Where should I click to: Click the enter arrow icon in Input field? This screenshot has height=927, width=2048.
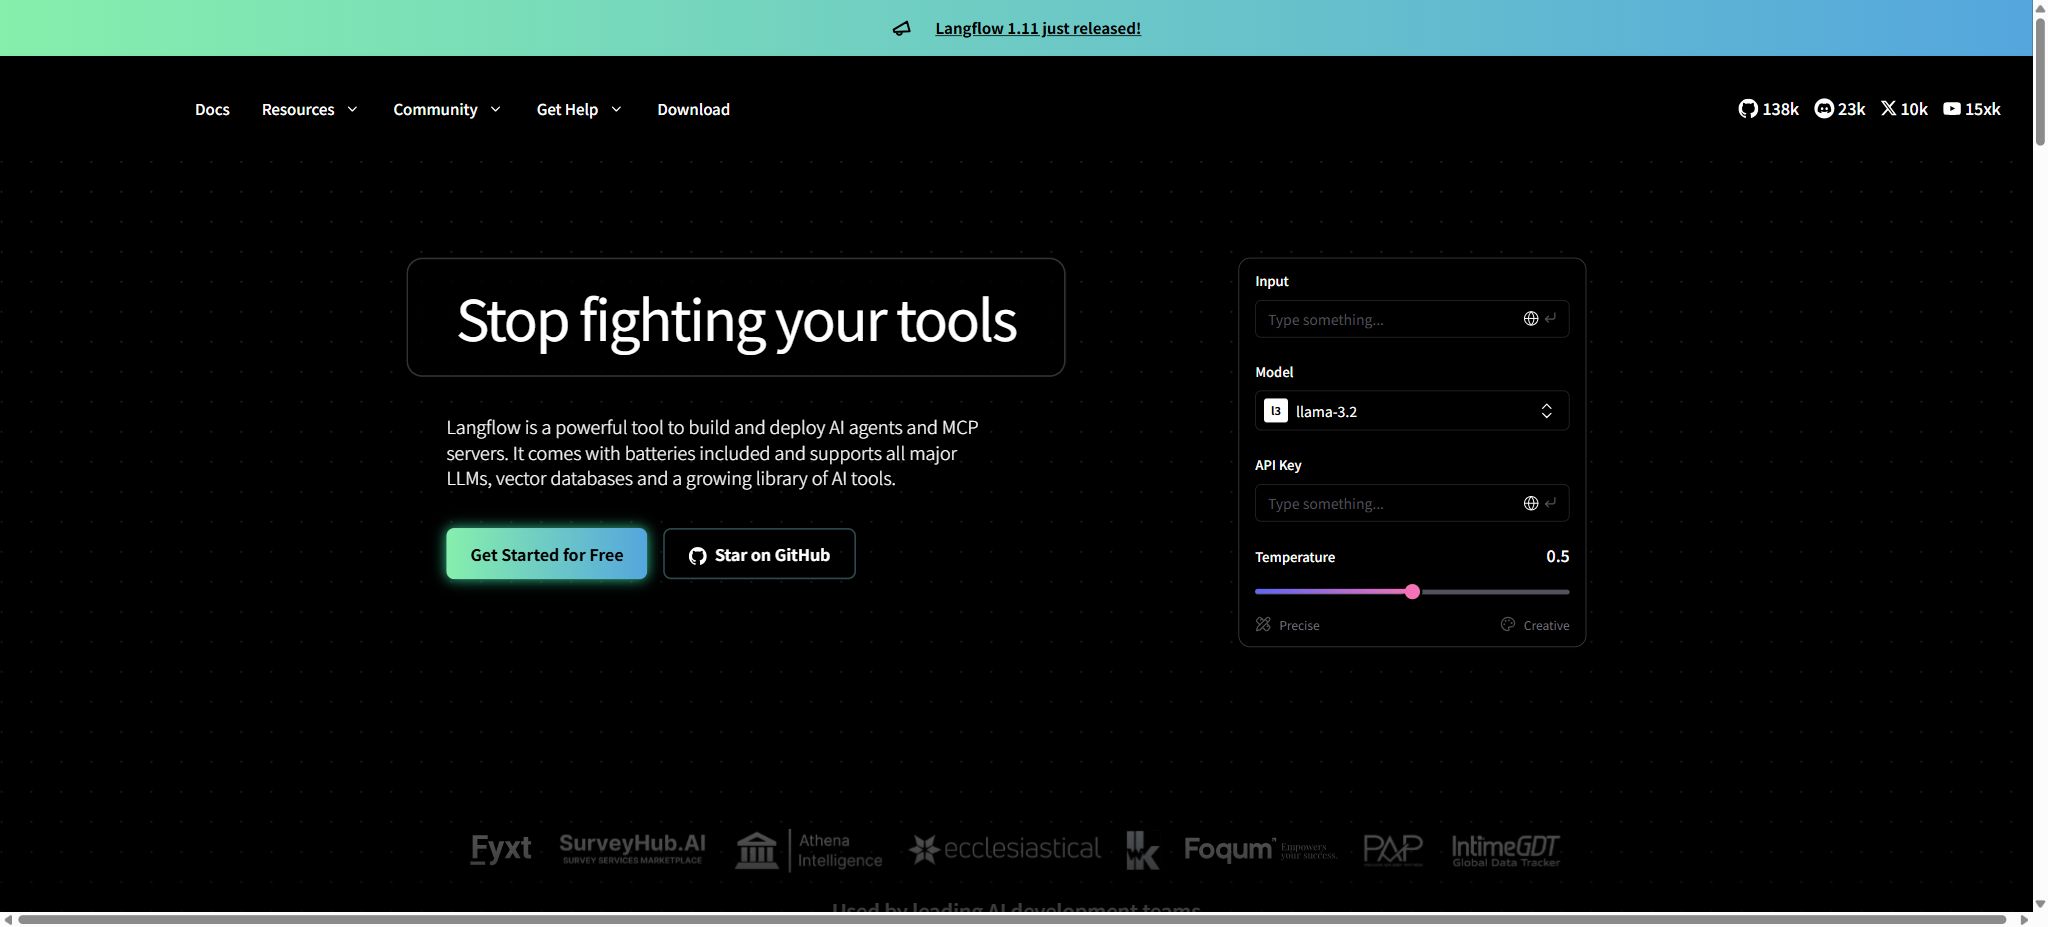(1550, 319)
